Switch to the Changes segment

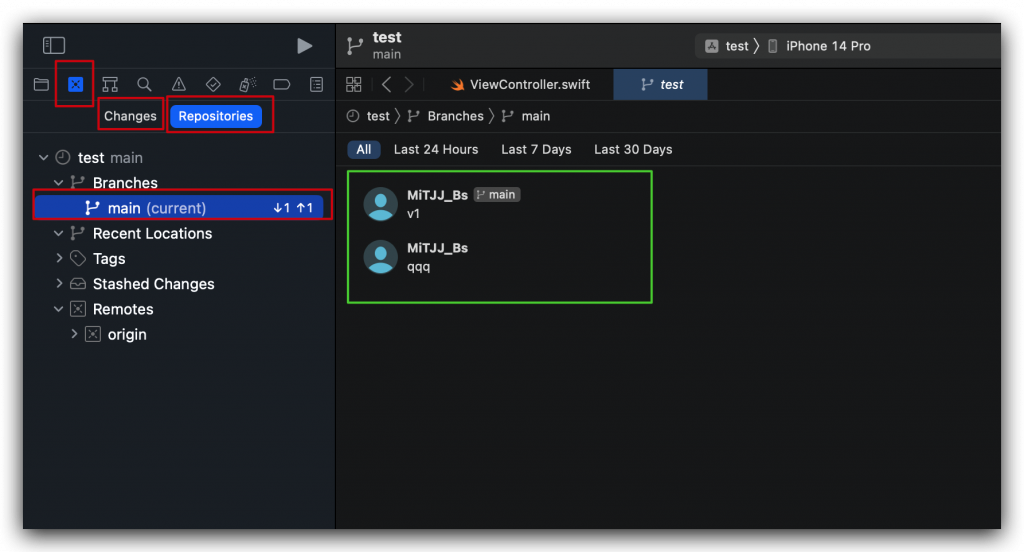click(x=130, y=116)
